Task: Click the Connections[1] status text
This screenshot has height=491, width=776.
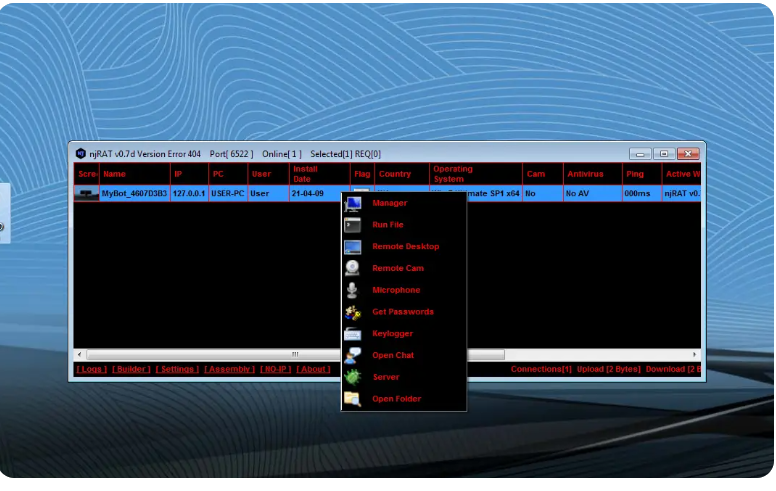Action: (x=541, y=369)
